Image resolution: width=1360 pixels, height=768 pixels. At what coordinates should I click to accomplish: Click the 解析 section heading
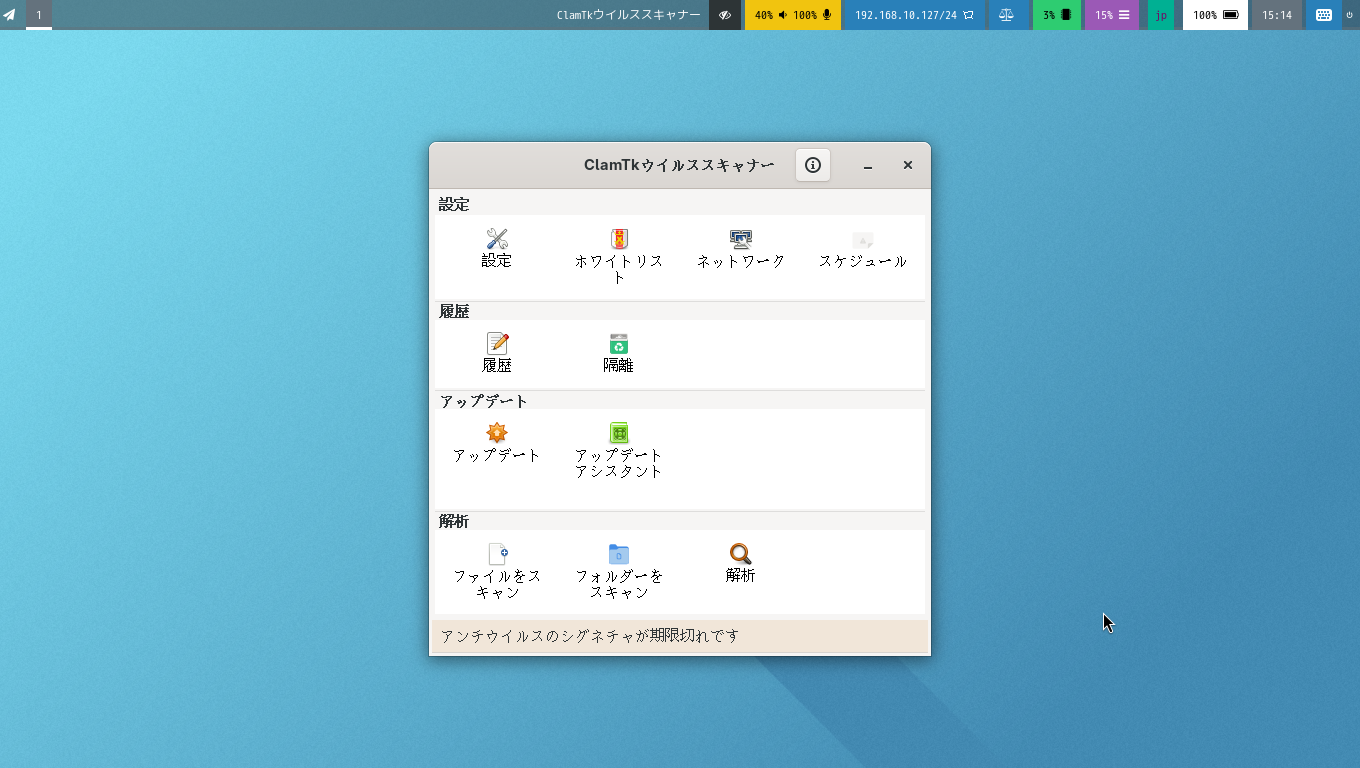coord(454,521)
